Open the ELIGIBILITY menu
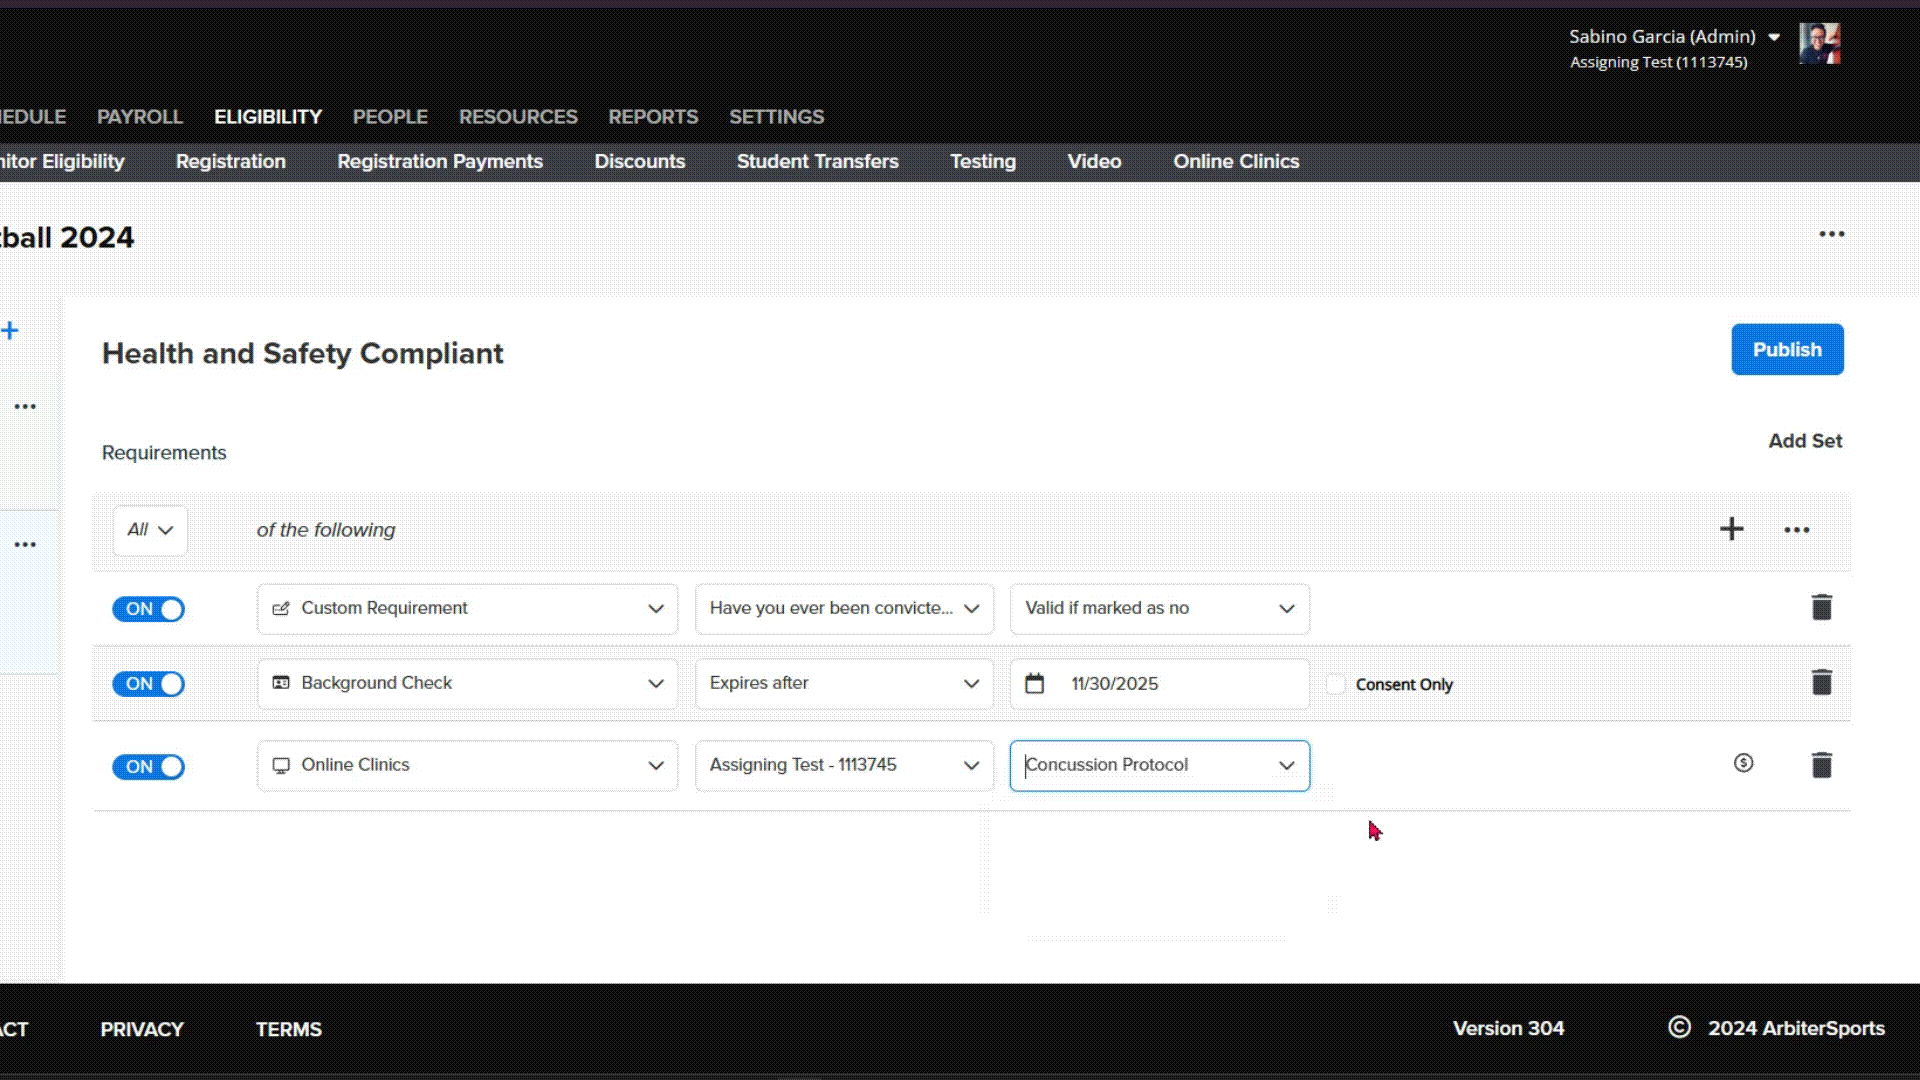The image size is (1920, 1080). pyautogui.click(x=268, y=117)
